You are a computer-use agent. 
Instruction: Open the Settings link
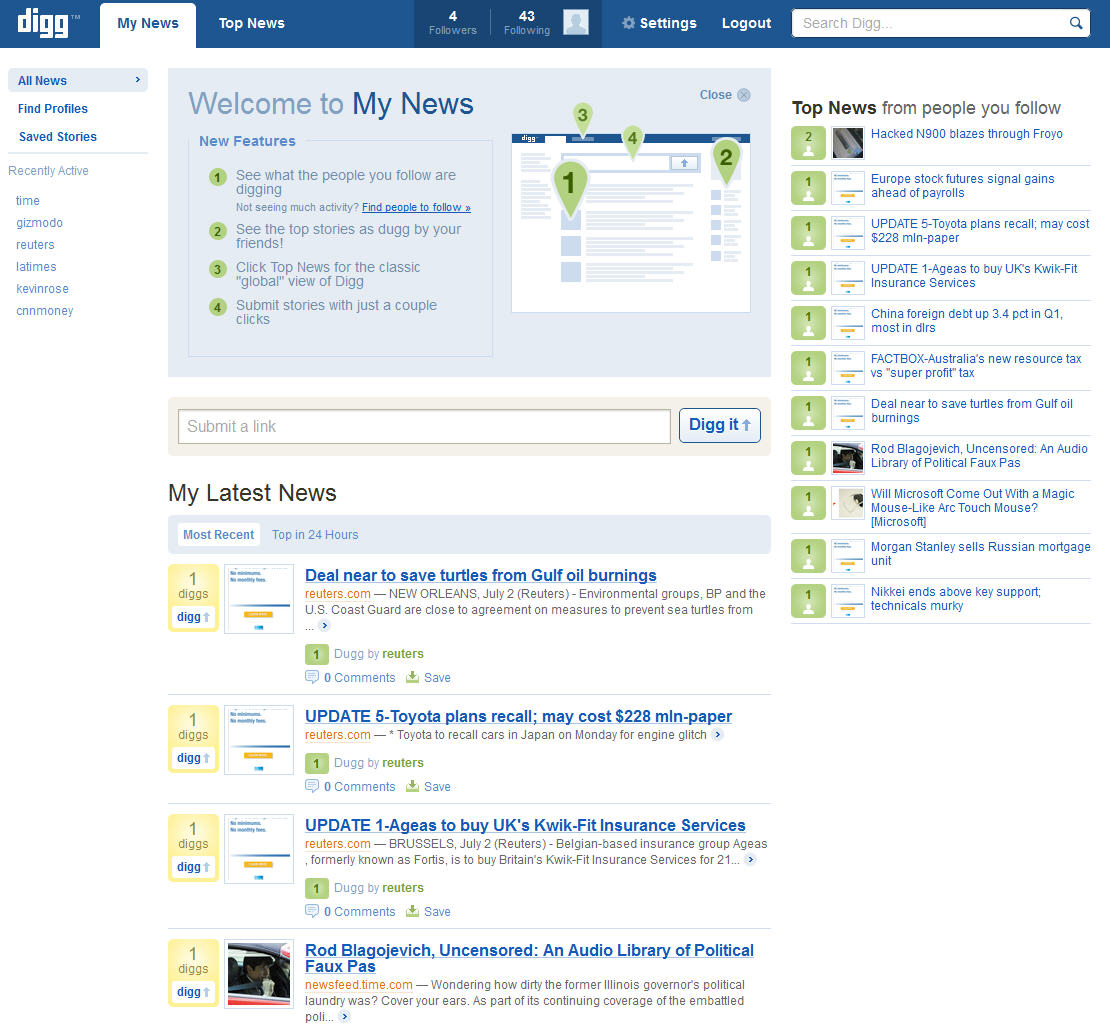tap(668, 23)
